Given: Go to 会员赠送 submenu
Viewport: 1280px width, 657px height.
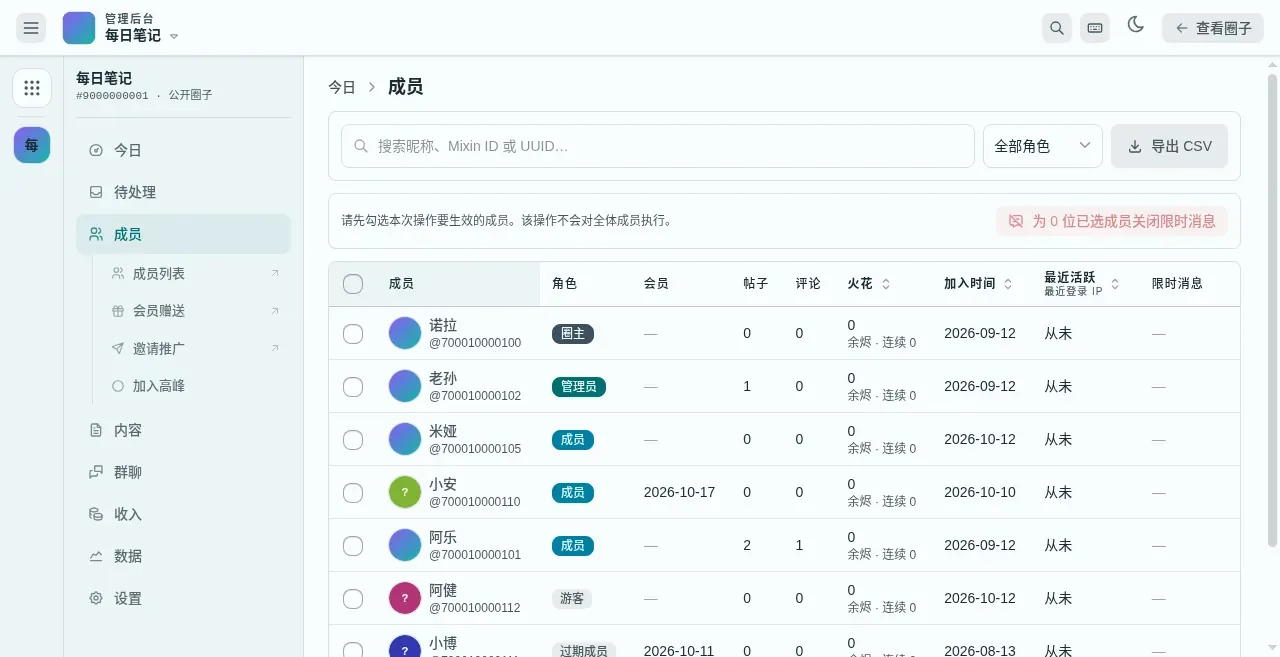Looking at the screenshot, I should (195, 311).
